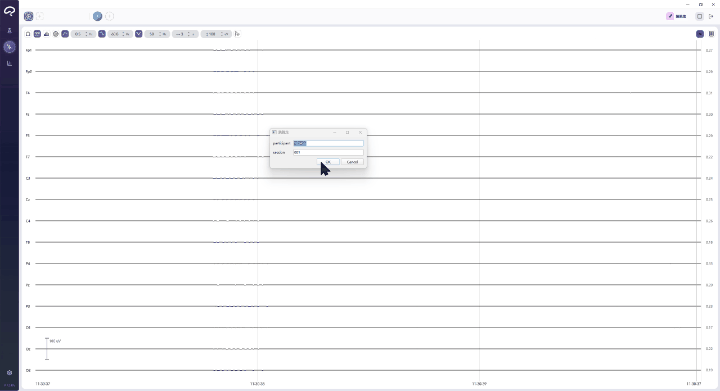Open the settings gear in the sidebar
This screenshot has width=720, height=391.
point(9,373)
